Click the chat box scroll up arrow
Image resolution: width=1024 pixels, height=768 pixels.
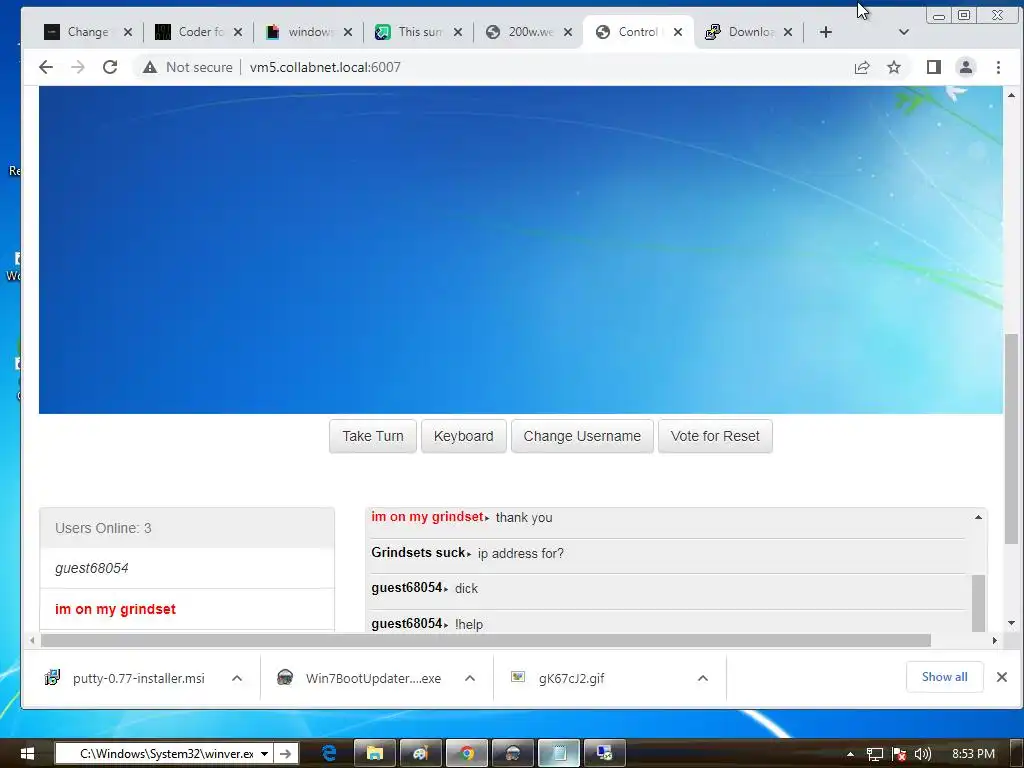pos(978,517)
